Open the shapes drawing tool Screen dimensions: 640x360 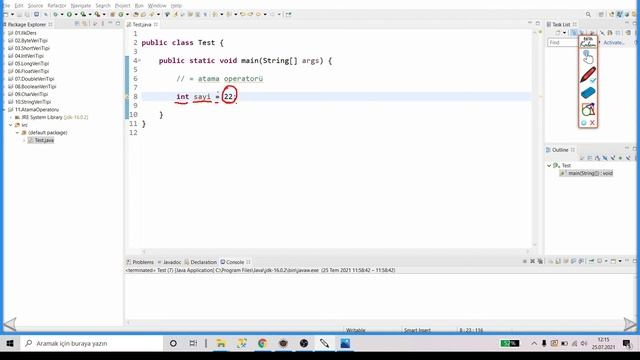[x=588, y=109]
